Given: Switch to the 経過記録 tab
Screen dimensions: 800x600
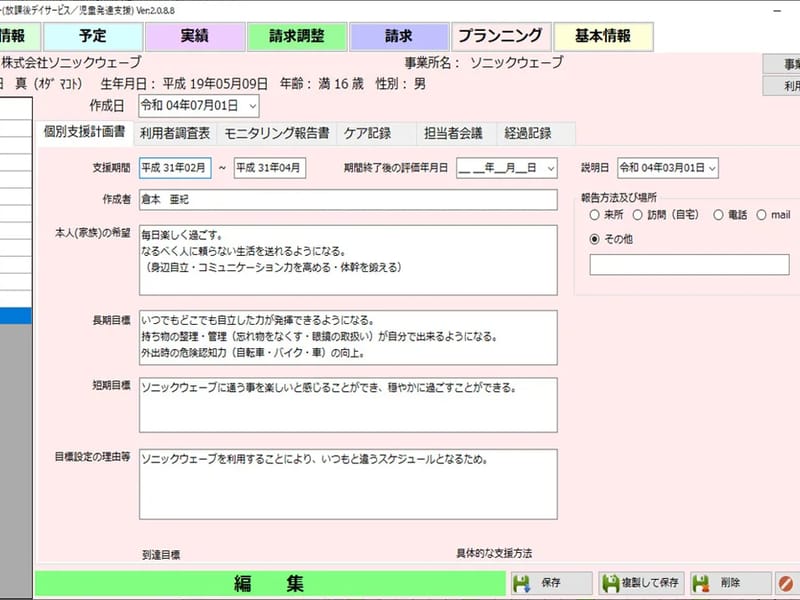Looking at the screenshot, I should [536, 134].
